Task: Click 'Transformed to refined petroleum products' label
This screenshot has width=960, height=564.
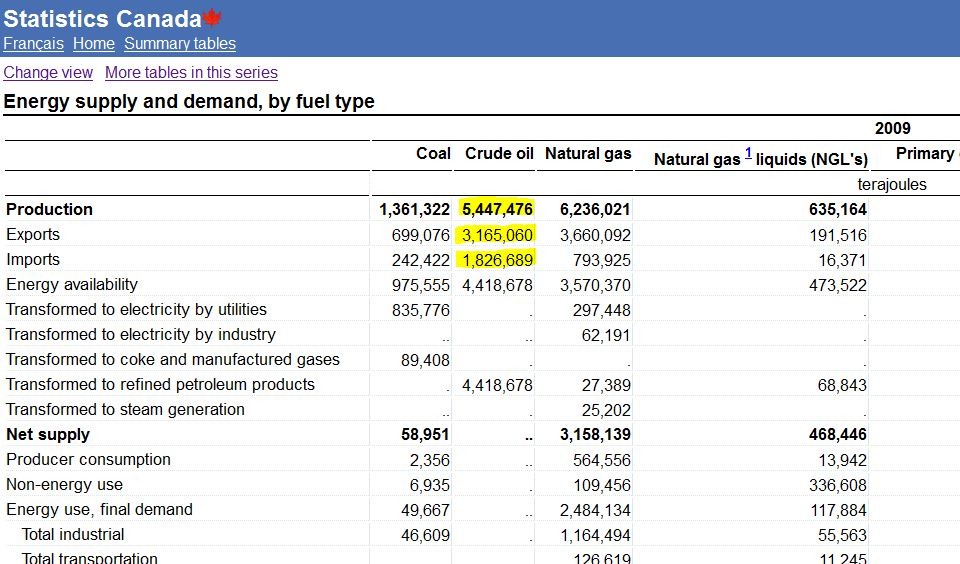Action: [x=160, y=385]
